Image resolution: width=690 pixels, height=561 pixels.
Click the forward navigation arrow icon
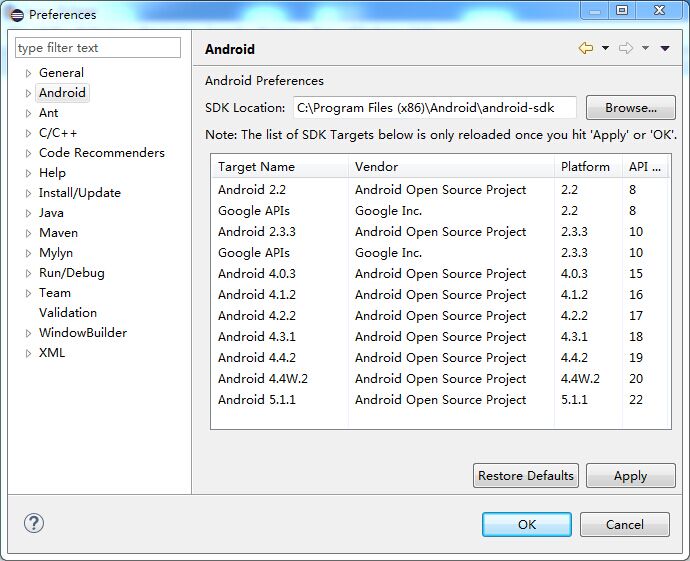[x=626, y=49]
